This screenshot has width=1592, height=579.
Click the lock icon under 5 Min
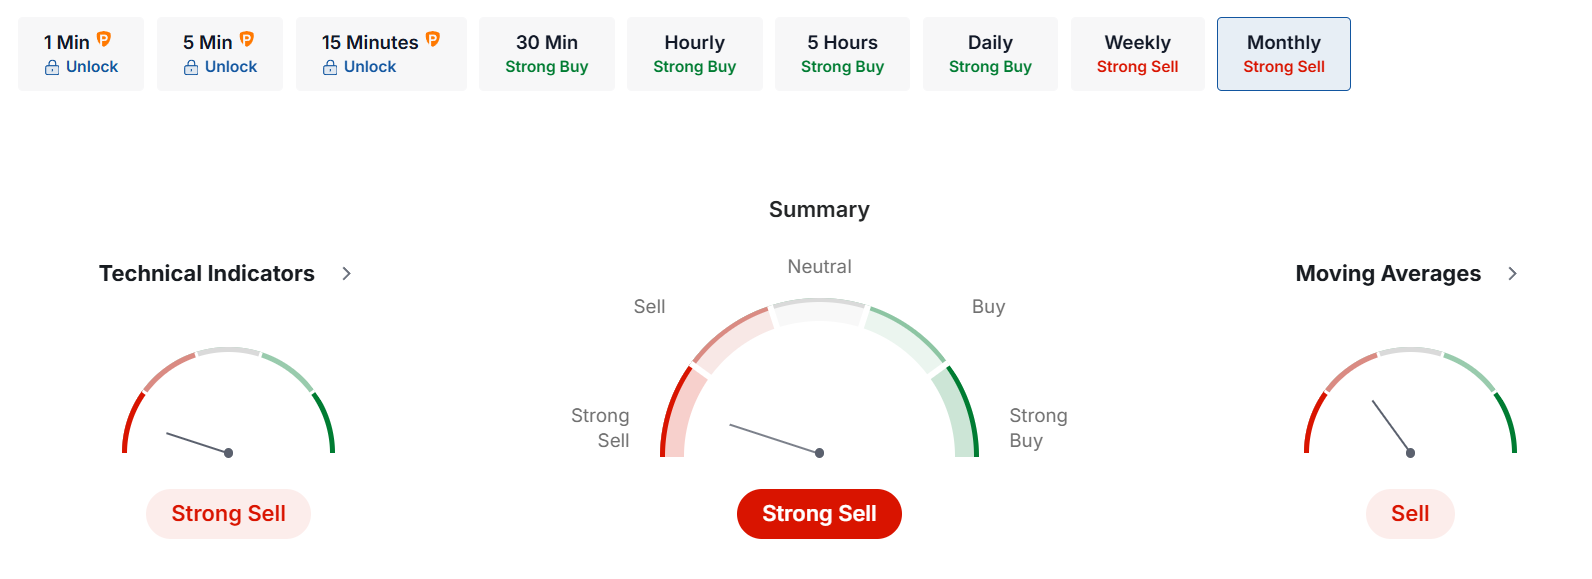pyautogui.click(x=191, y=68)
